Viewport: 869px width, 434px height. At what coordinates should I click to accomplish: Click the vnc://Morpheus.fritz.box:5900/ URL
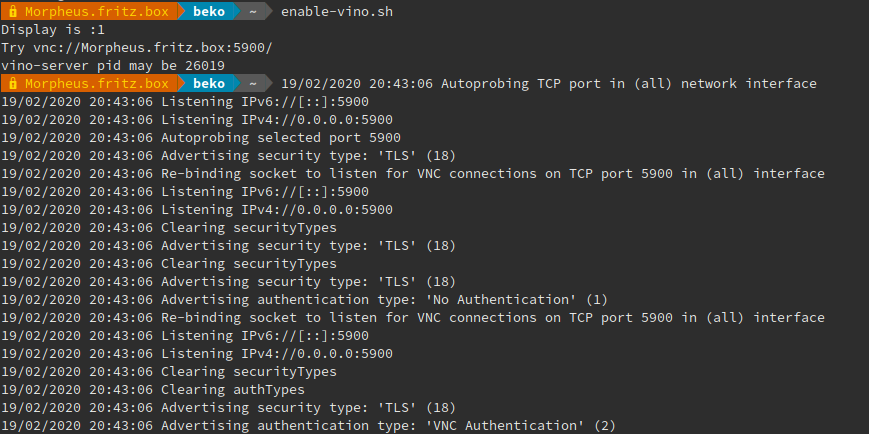pos(152,48)
